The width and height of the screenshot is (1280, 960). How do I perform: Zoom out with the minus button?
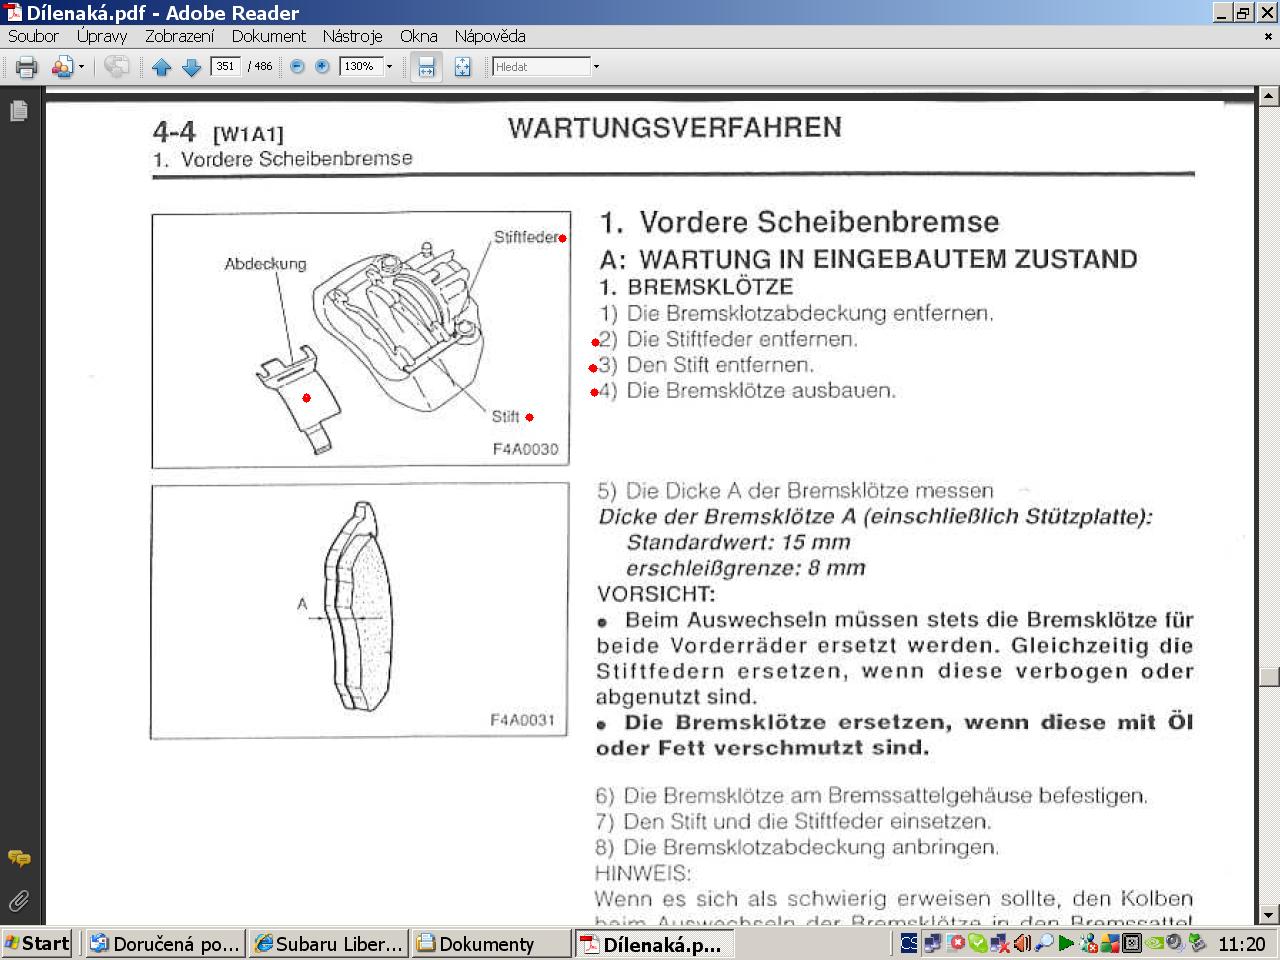pyautogui.click(x=297, y=67)
